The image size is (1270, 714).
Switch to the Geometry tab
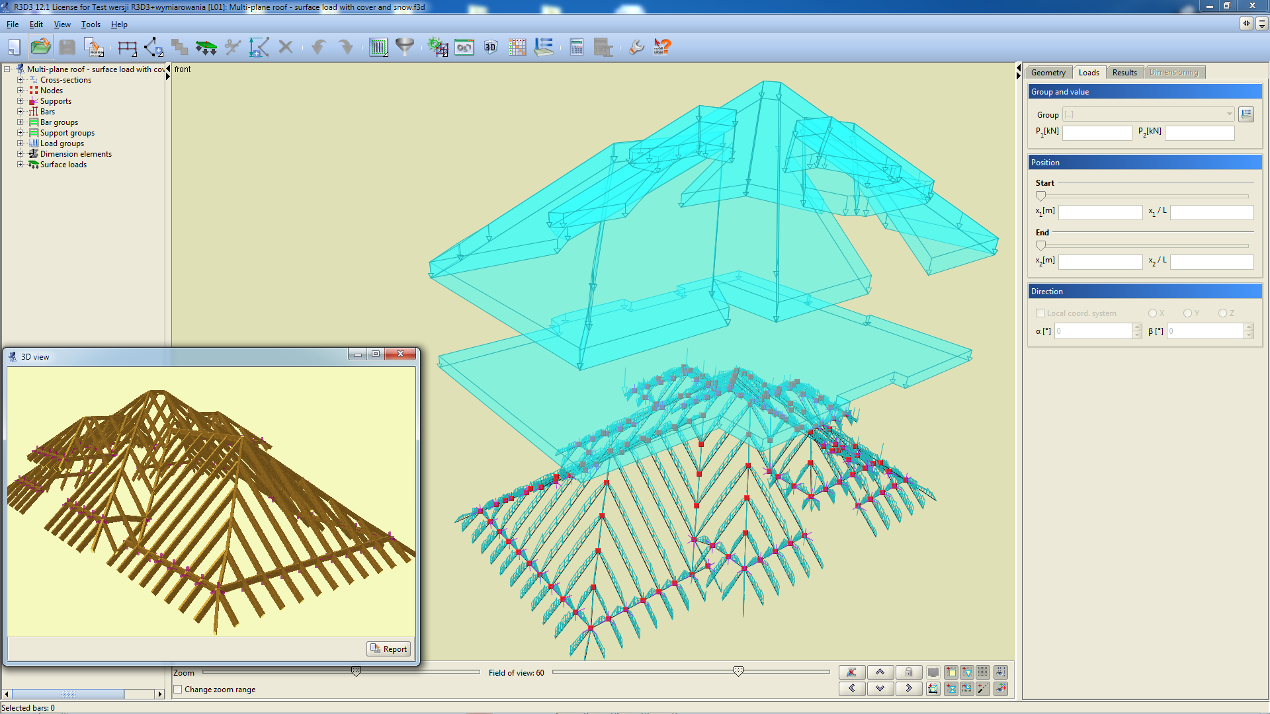(x=1048, y=72)
